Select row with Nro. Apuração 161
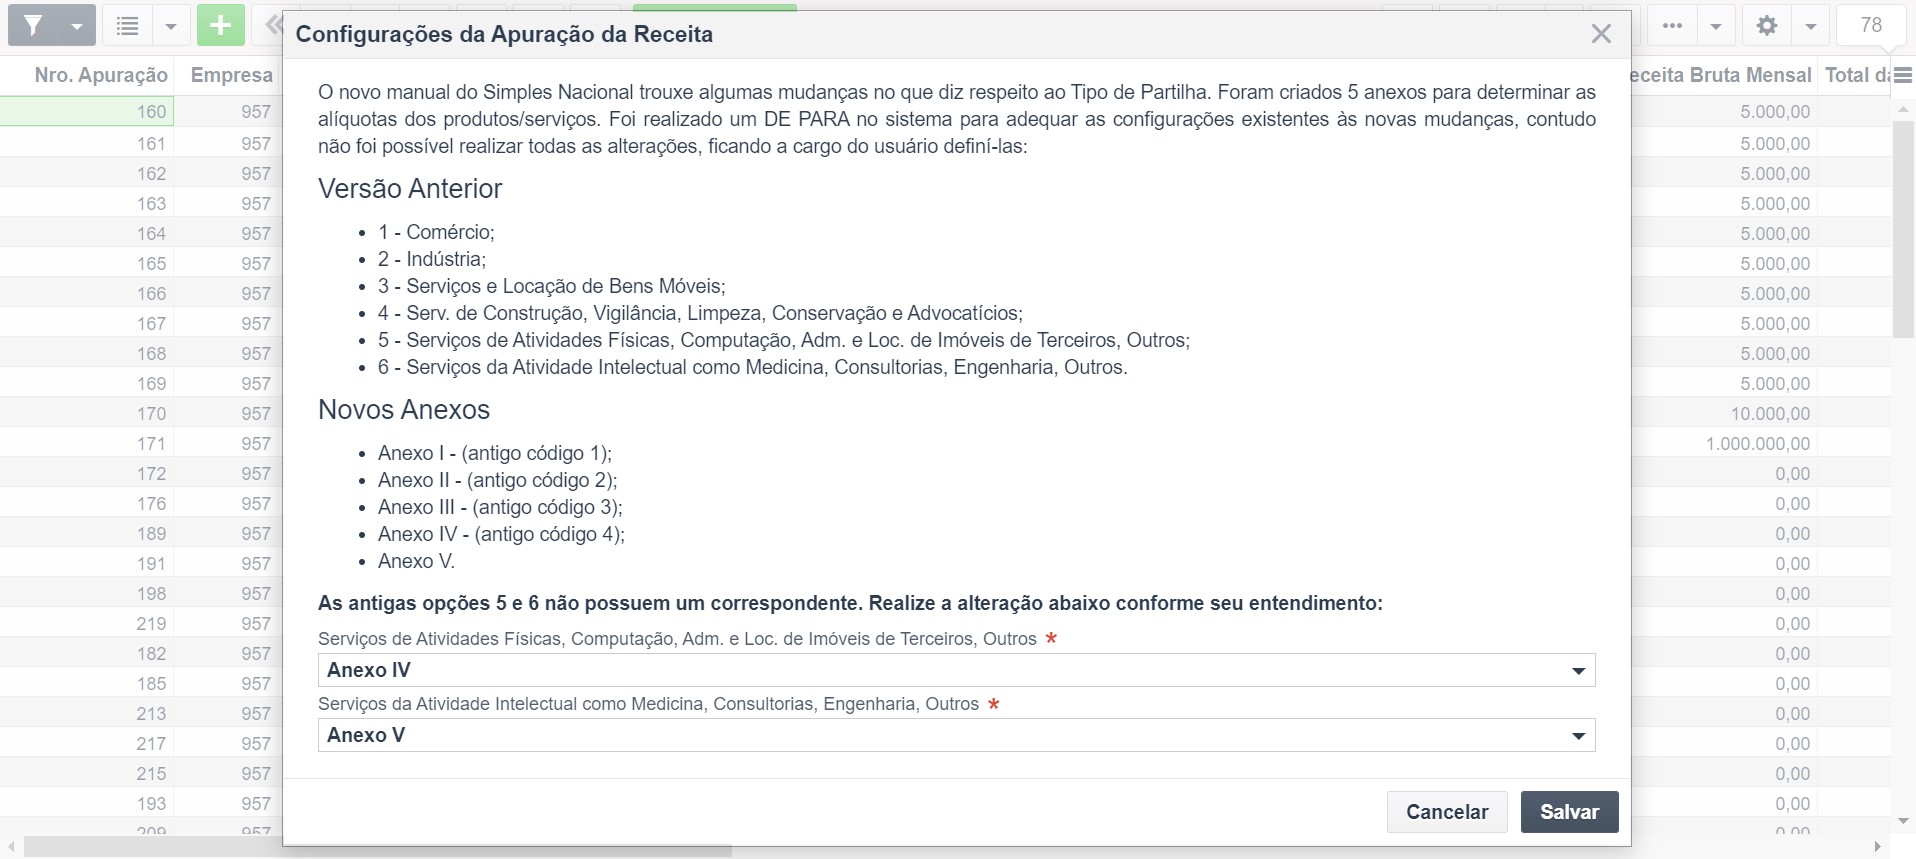1916x859 pixels. tap(87, 143)
